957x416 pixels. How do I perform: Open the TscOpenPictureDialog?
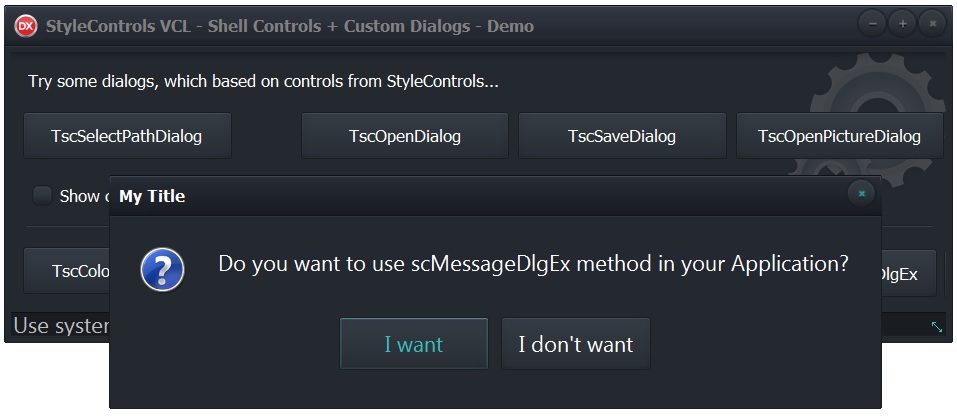[839, 135]
